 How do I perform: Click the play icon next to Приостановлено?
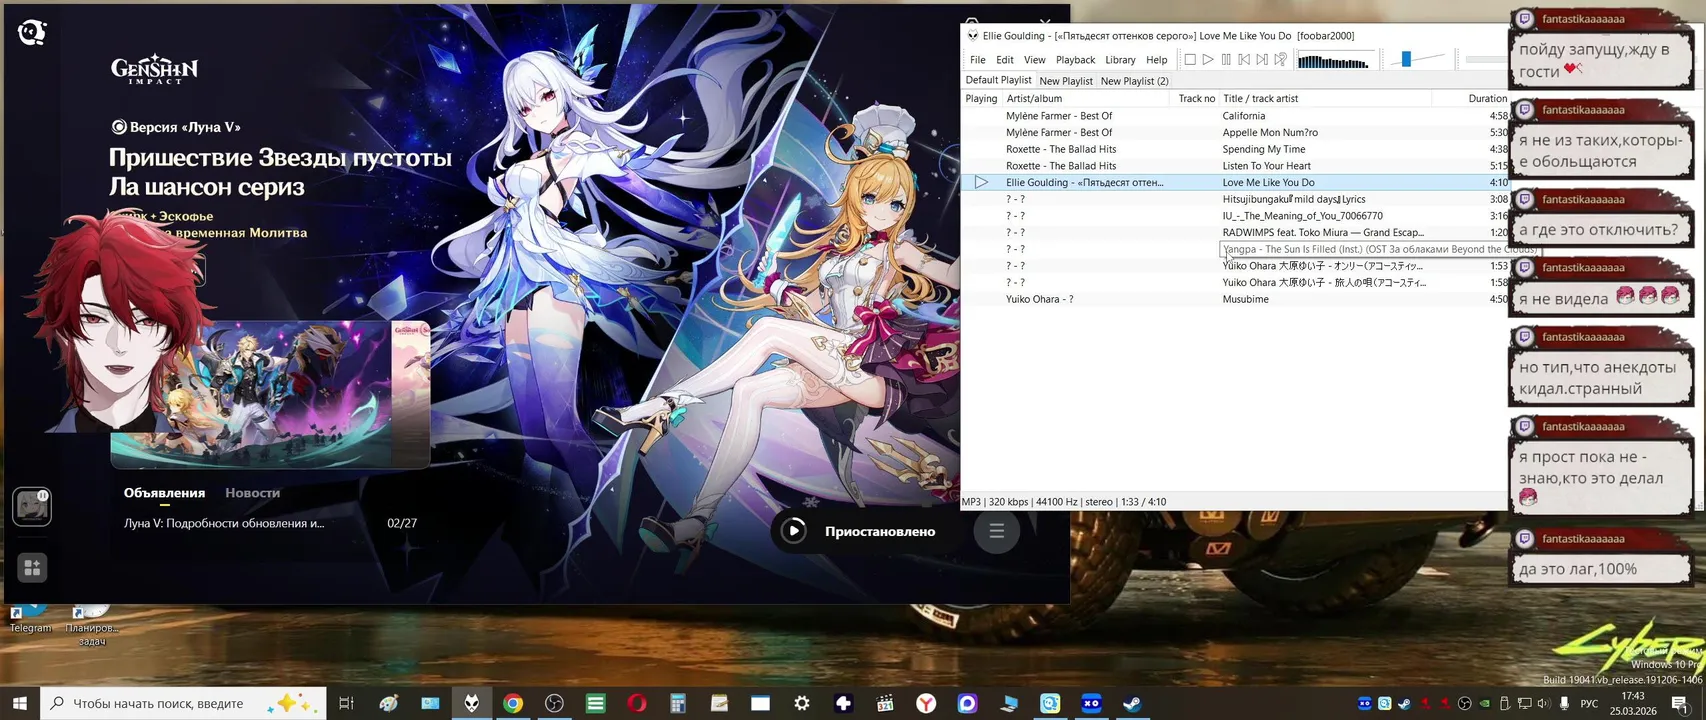[x=794, y=531]
